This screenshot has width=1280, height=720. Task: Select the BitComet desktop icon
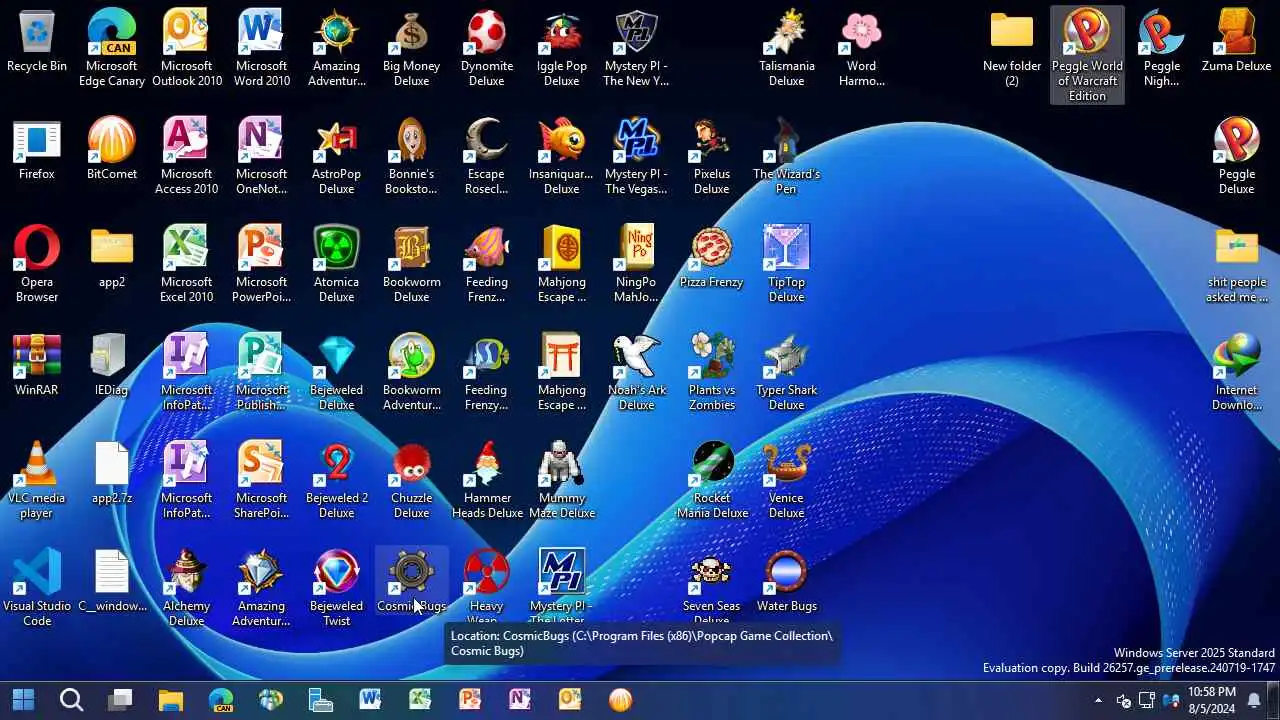click(112, 151)
